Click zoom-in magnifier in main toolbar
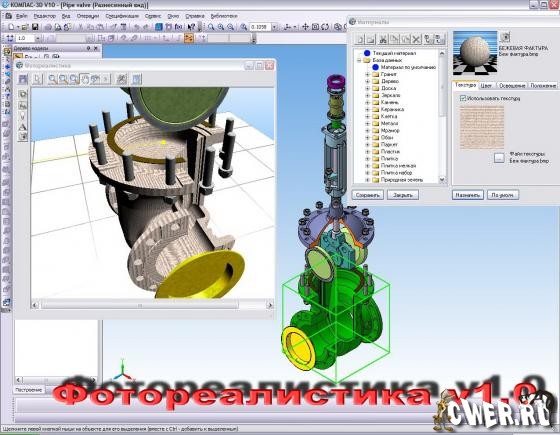 pyautogui.click(x=221, y=27)
